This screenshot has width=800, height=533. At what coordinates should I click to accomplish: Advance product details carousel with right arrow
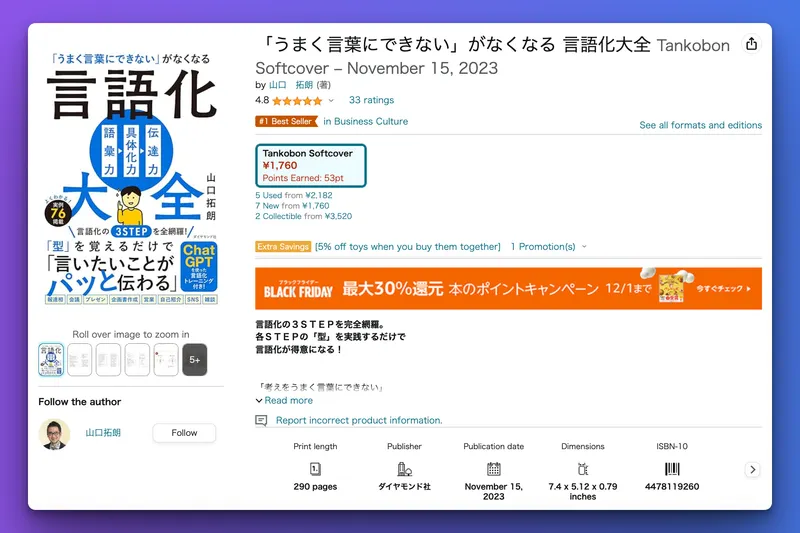tap(753, 470)
